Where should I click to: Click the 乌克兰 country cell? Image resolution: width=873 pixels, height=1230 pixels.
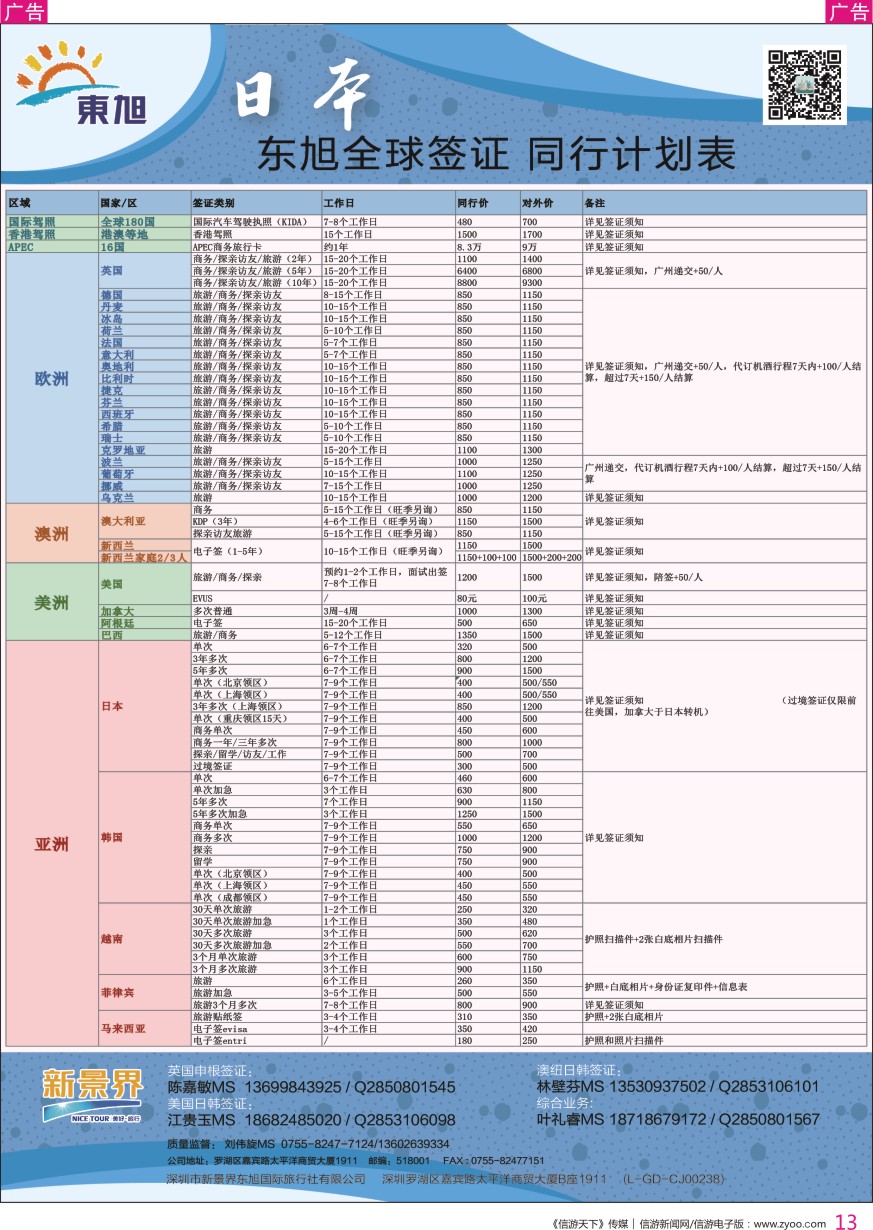[x=144, y=497]
